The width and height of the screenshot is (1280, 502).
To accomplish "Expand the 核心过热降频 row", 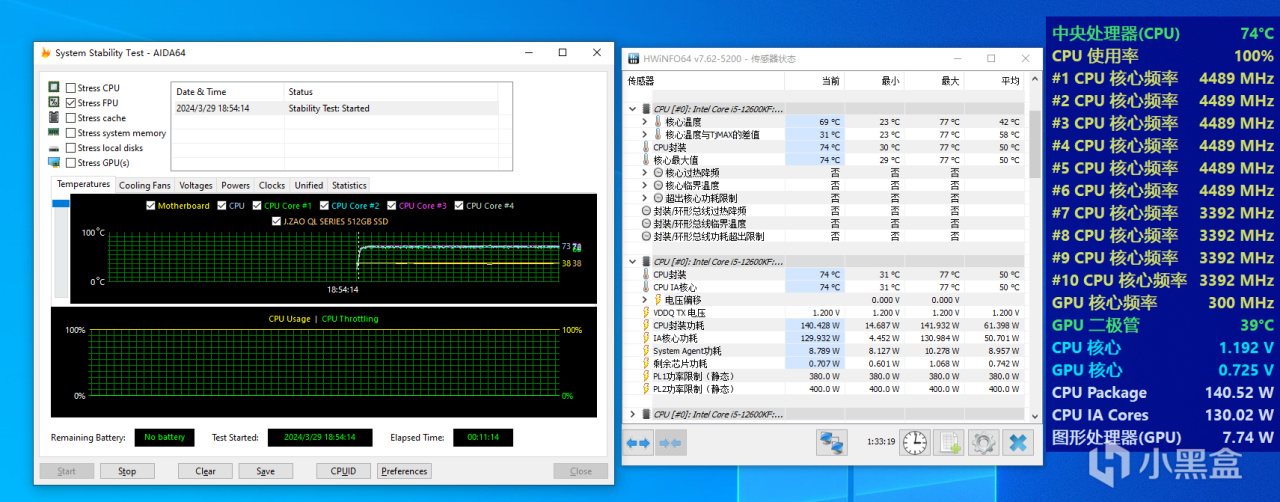I will point(645,172).
